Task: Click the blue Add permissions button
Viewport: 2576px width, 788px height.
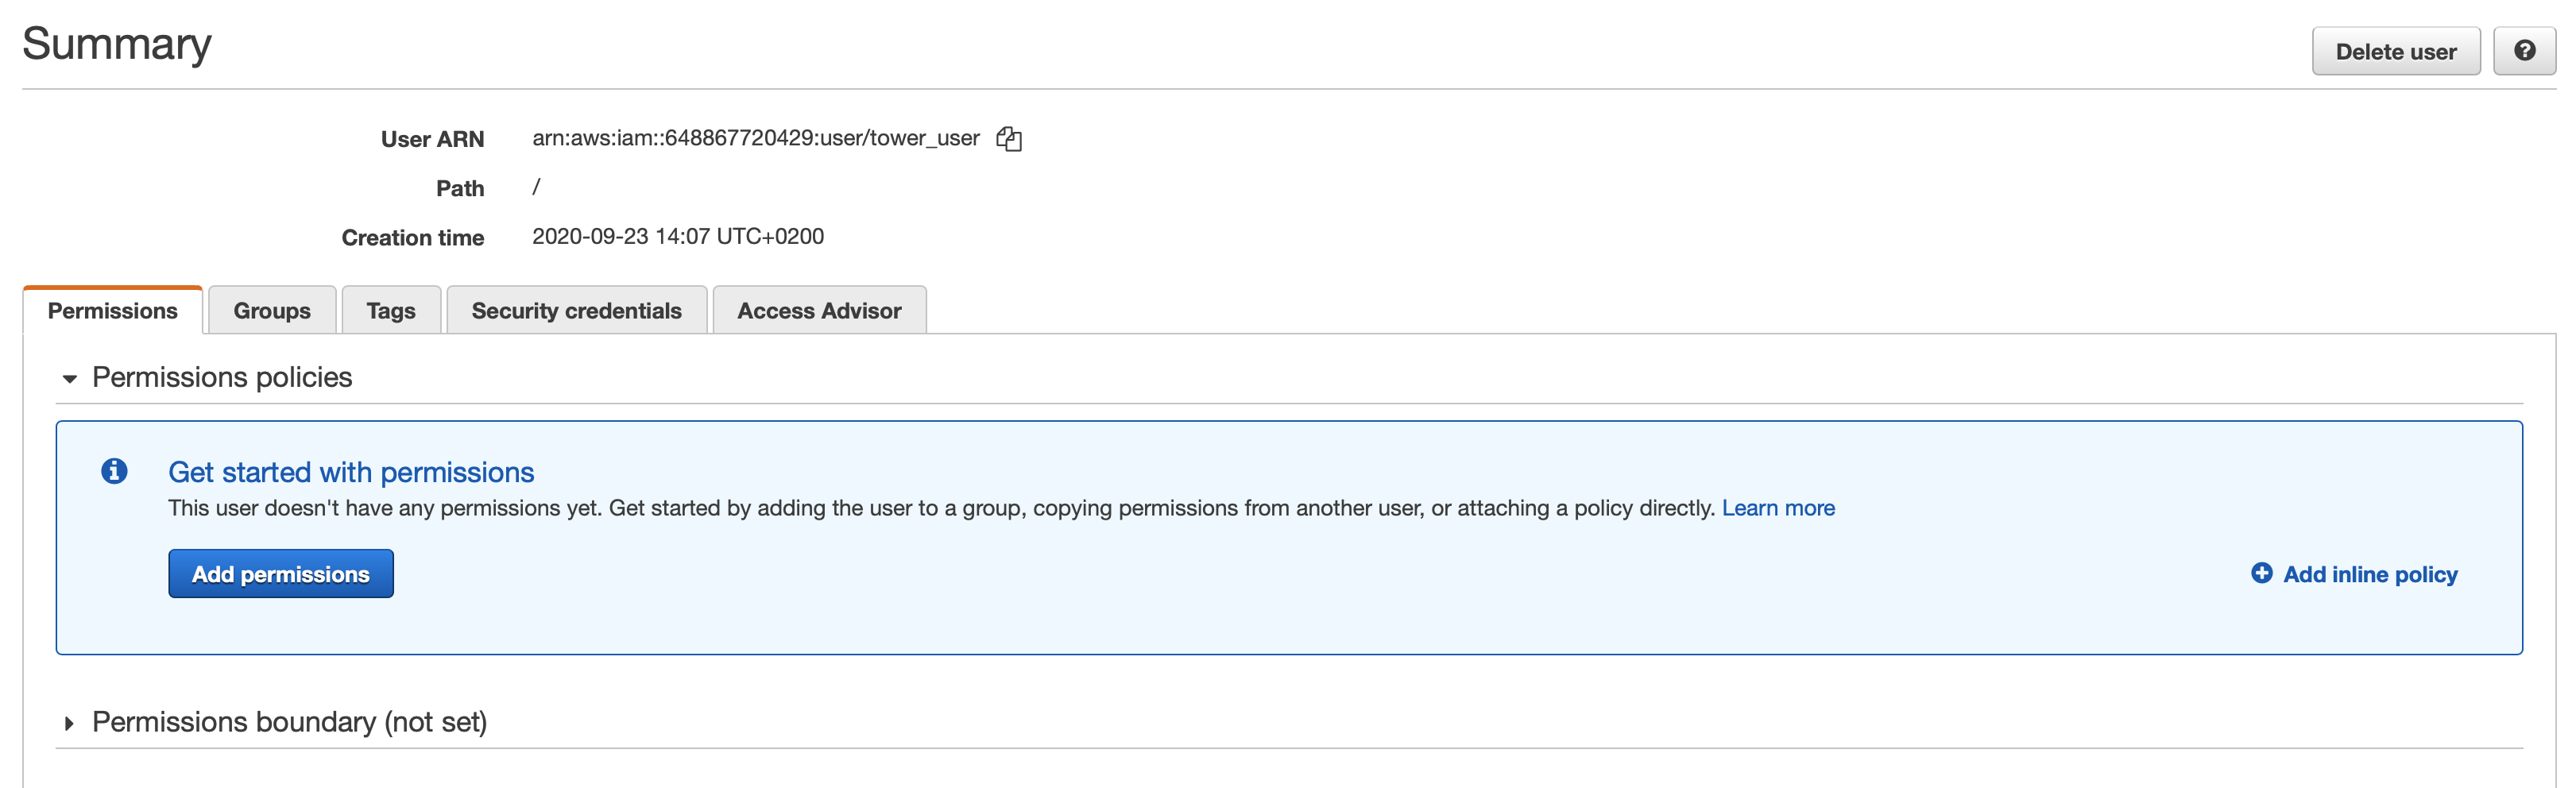Action: 280,574
